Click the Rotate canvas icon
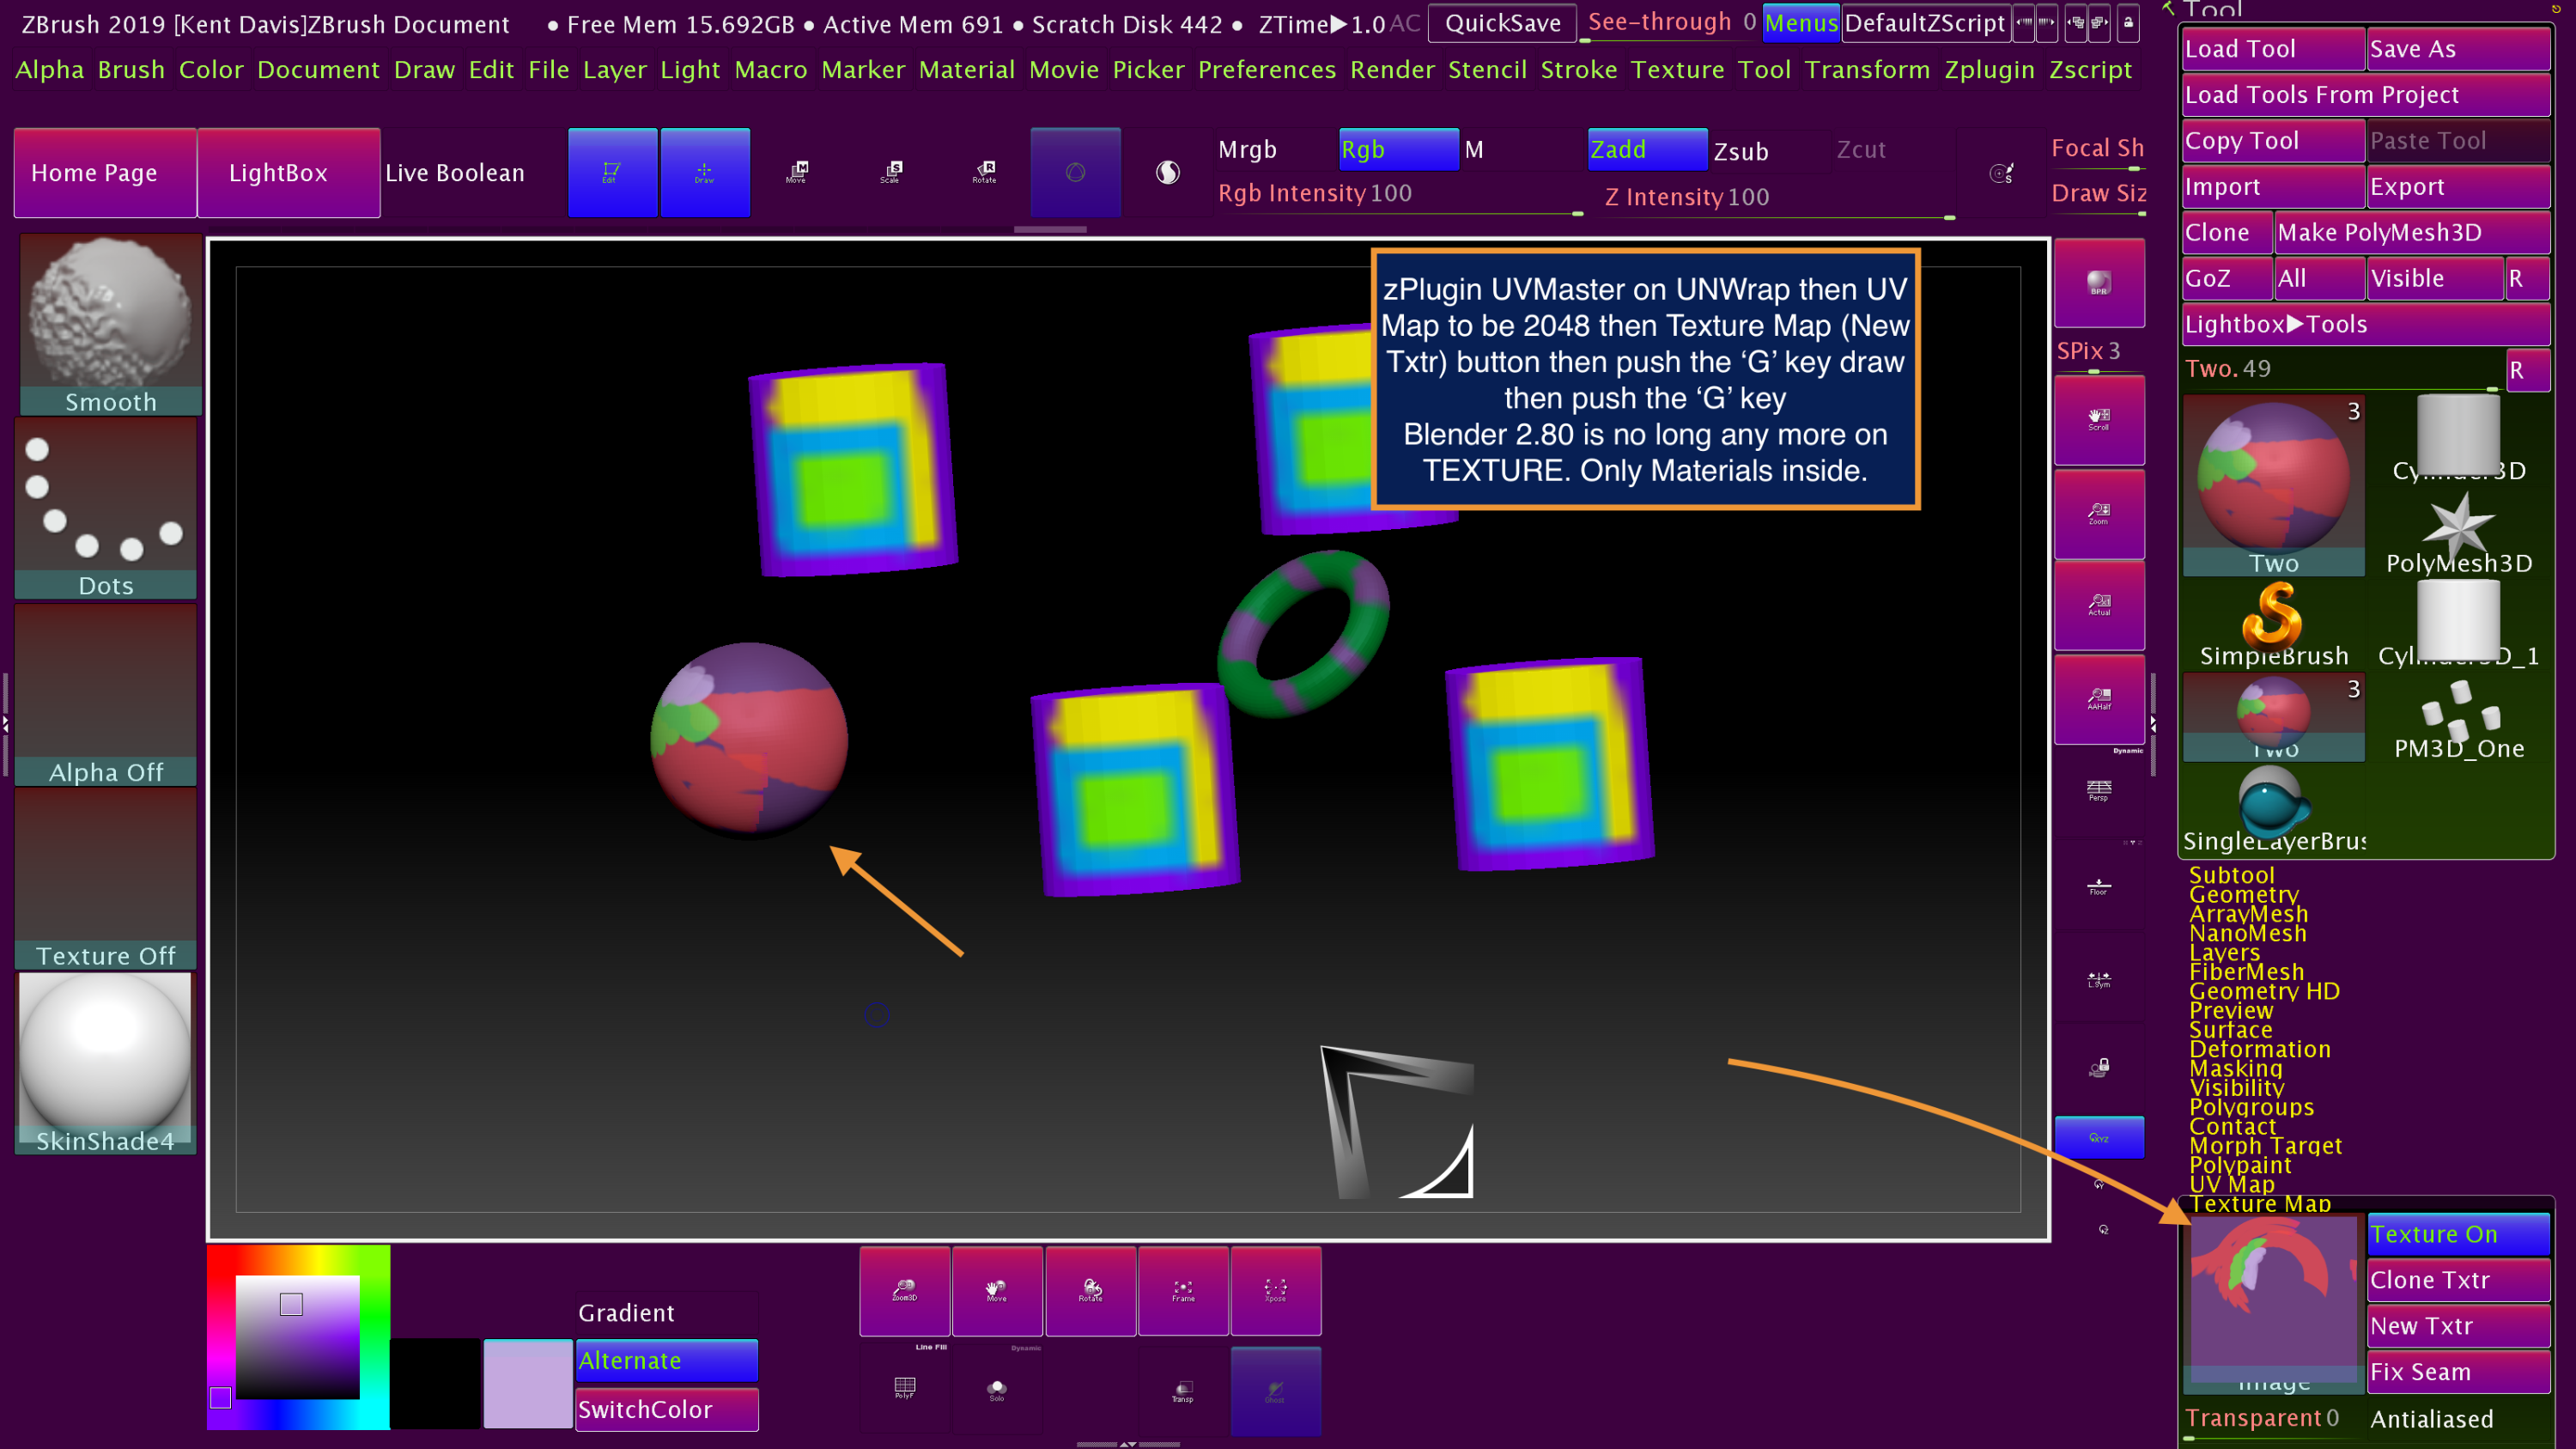The width and height of the screenshot is (2576, 1449). point(1090,1291)
